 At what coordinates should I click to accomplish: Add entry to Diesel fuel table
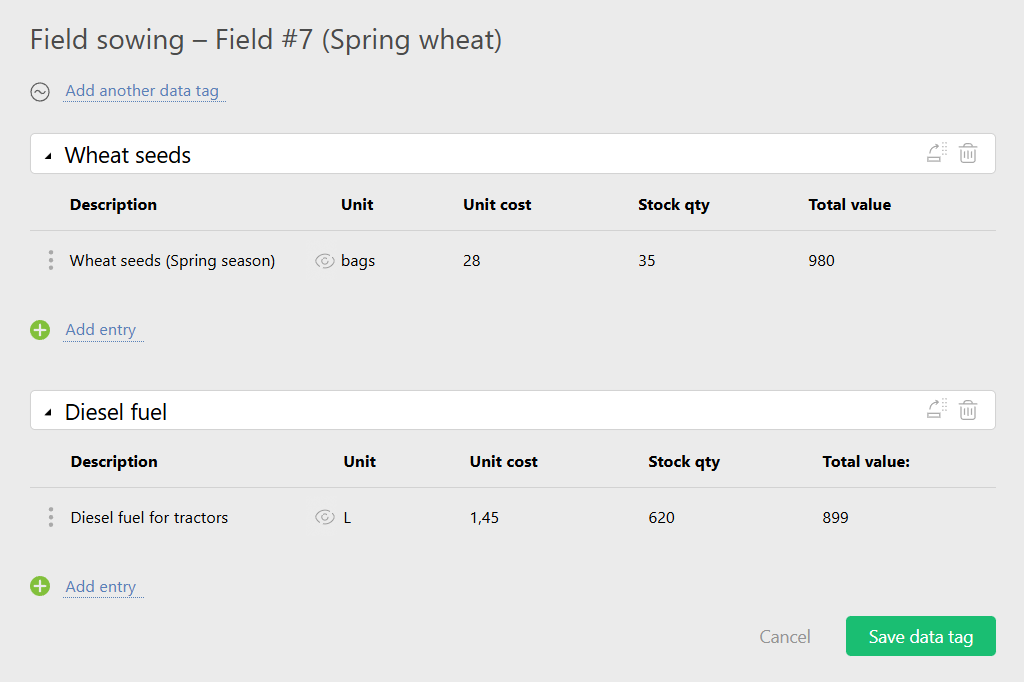[x=100, y=587]
